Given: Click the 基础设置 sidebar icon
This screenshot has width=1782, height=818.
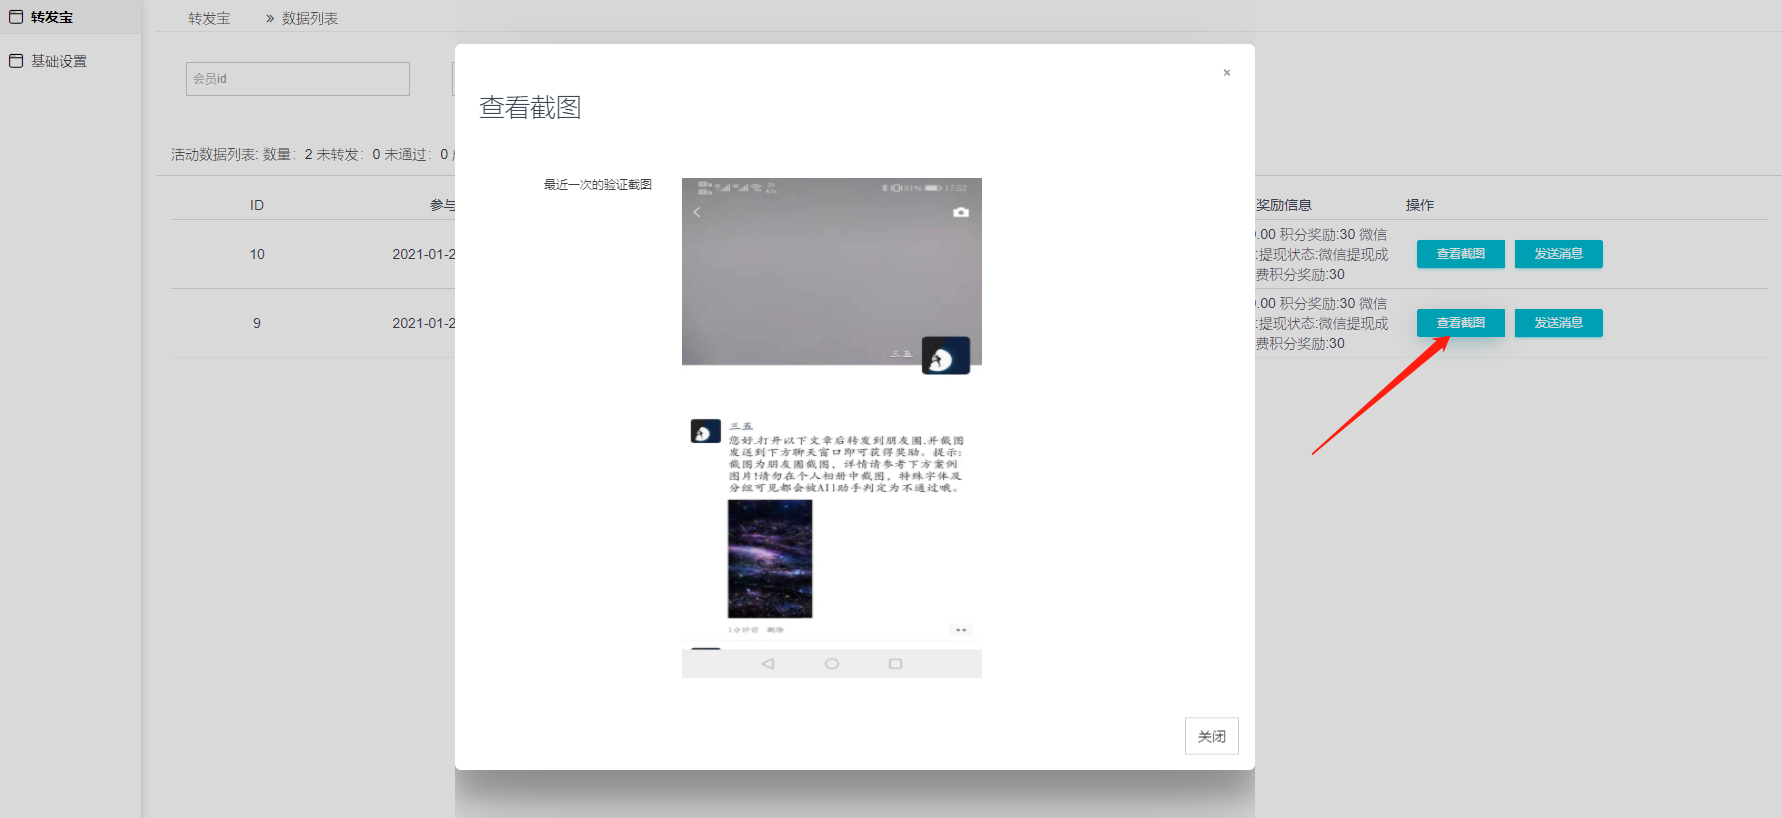Looking at the screenshot, I should point(16,61).
